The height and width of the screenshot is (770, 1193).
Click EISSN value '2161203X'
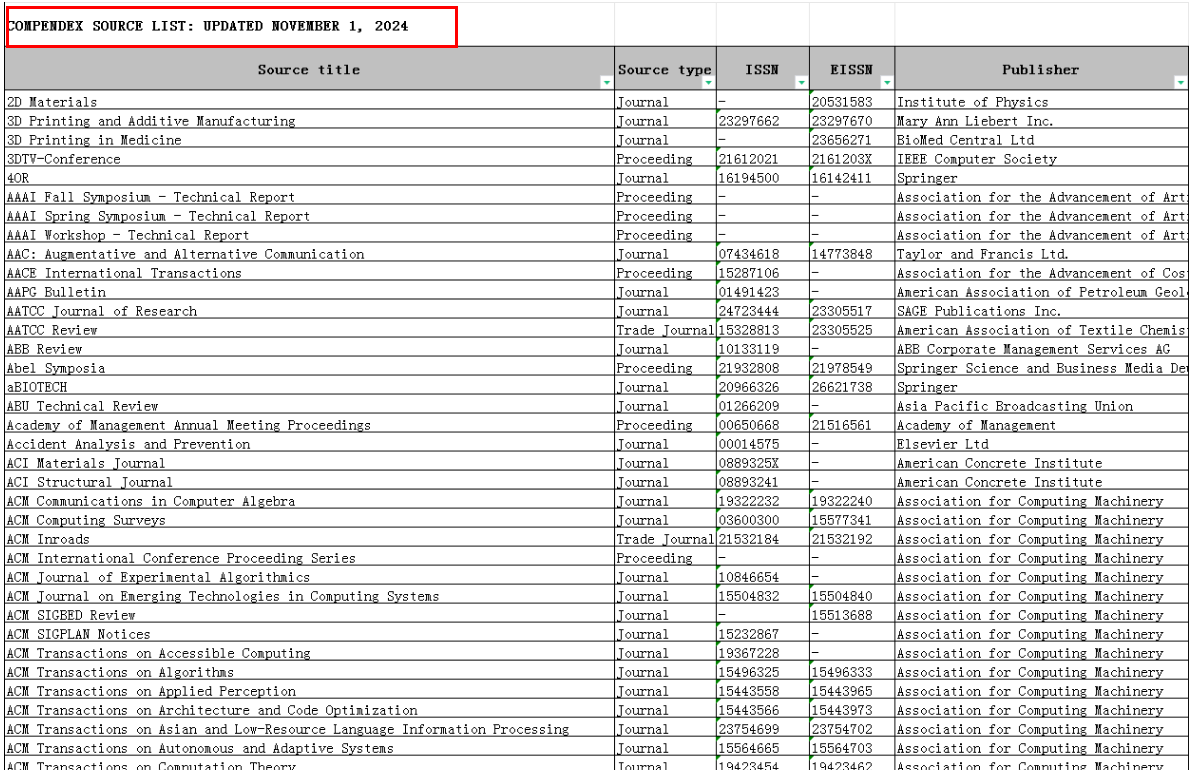(x=853, y=158)
